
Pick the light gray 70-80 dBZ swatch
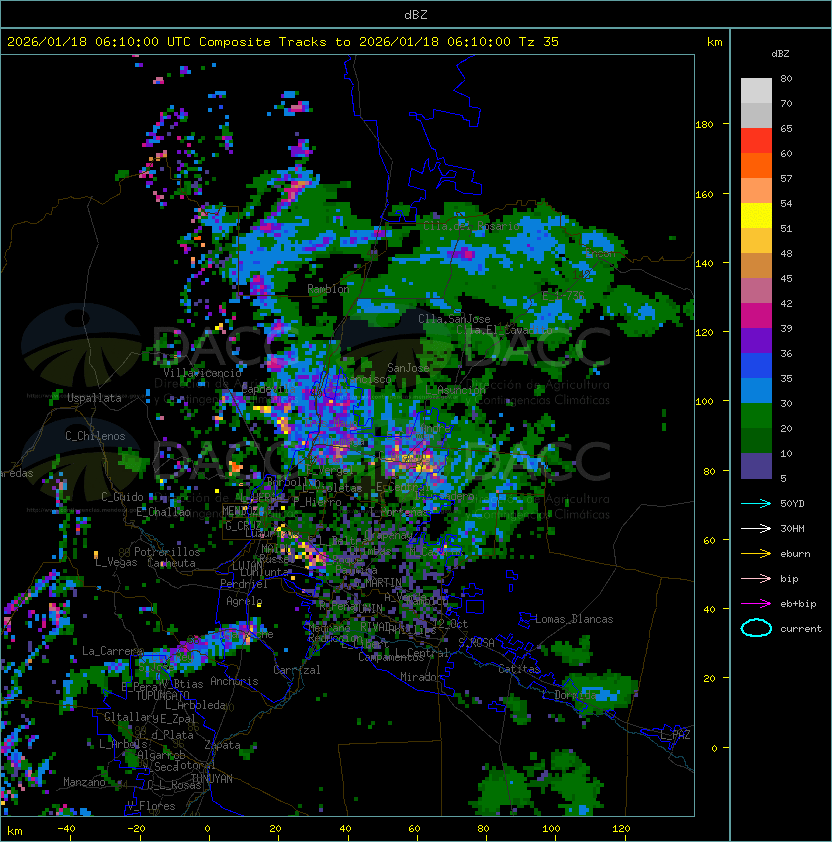click(756, 90)
